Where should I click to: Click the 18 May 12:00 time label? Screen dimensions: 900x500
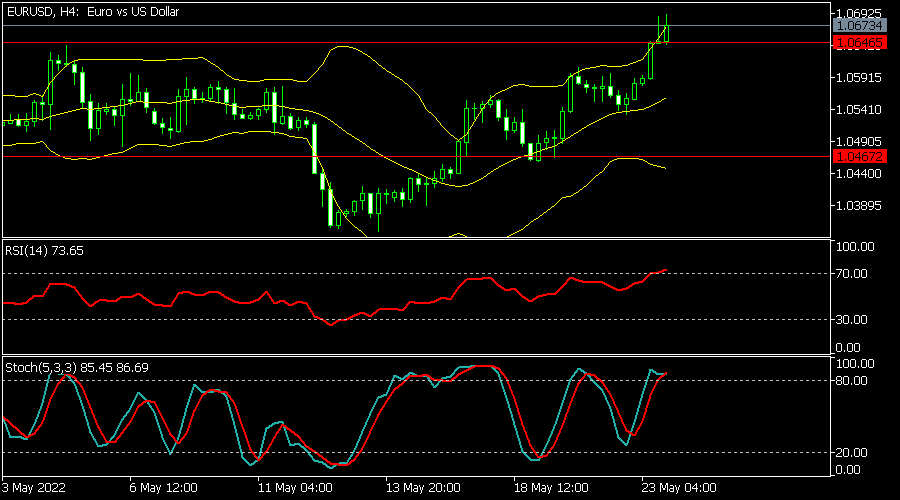(x=551, y=488)
